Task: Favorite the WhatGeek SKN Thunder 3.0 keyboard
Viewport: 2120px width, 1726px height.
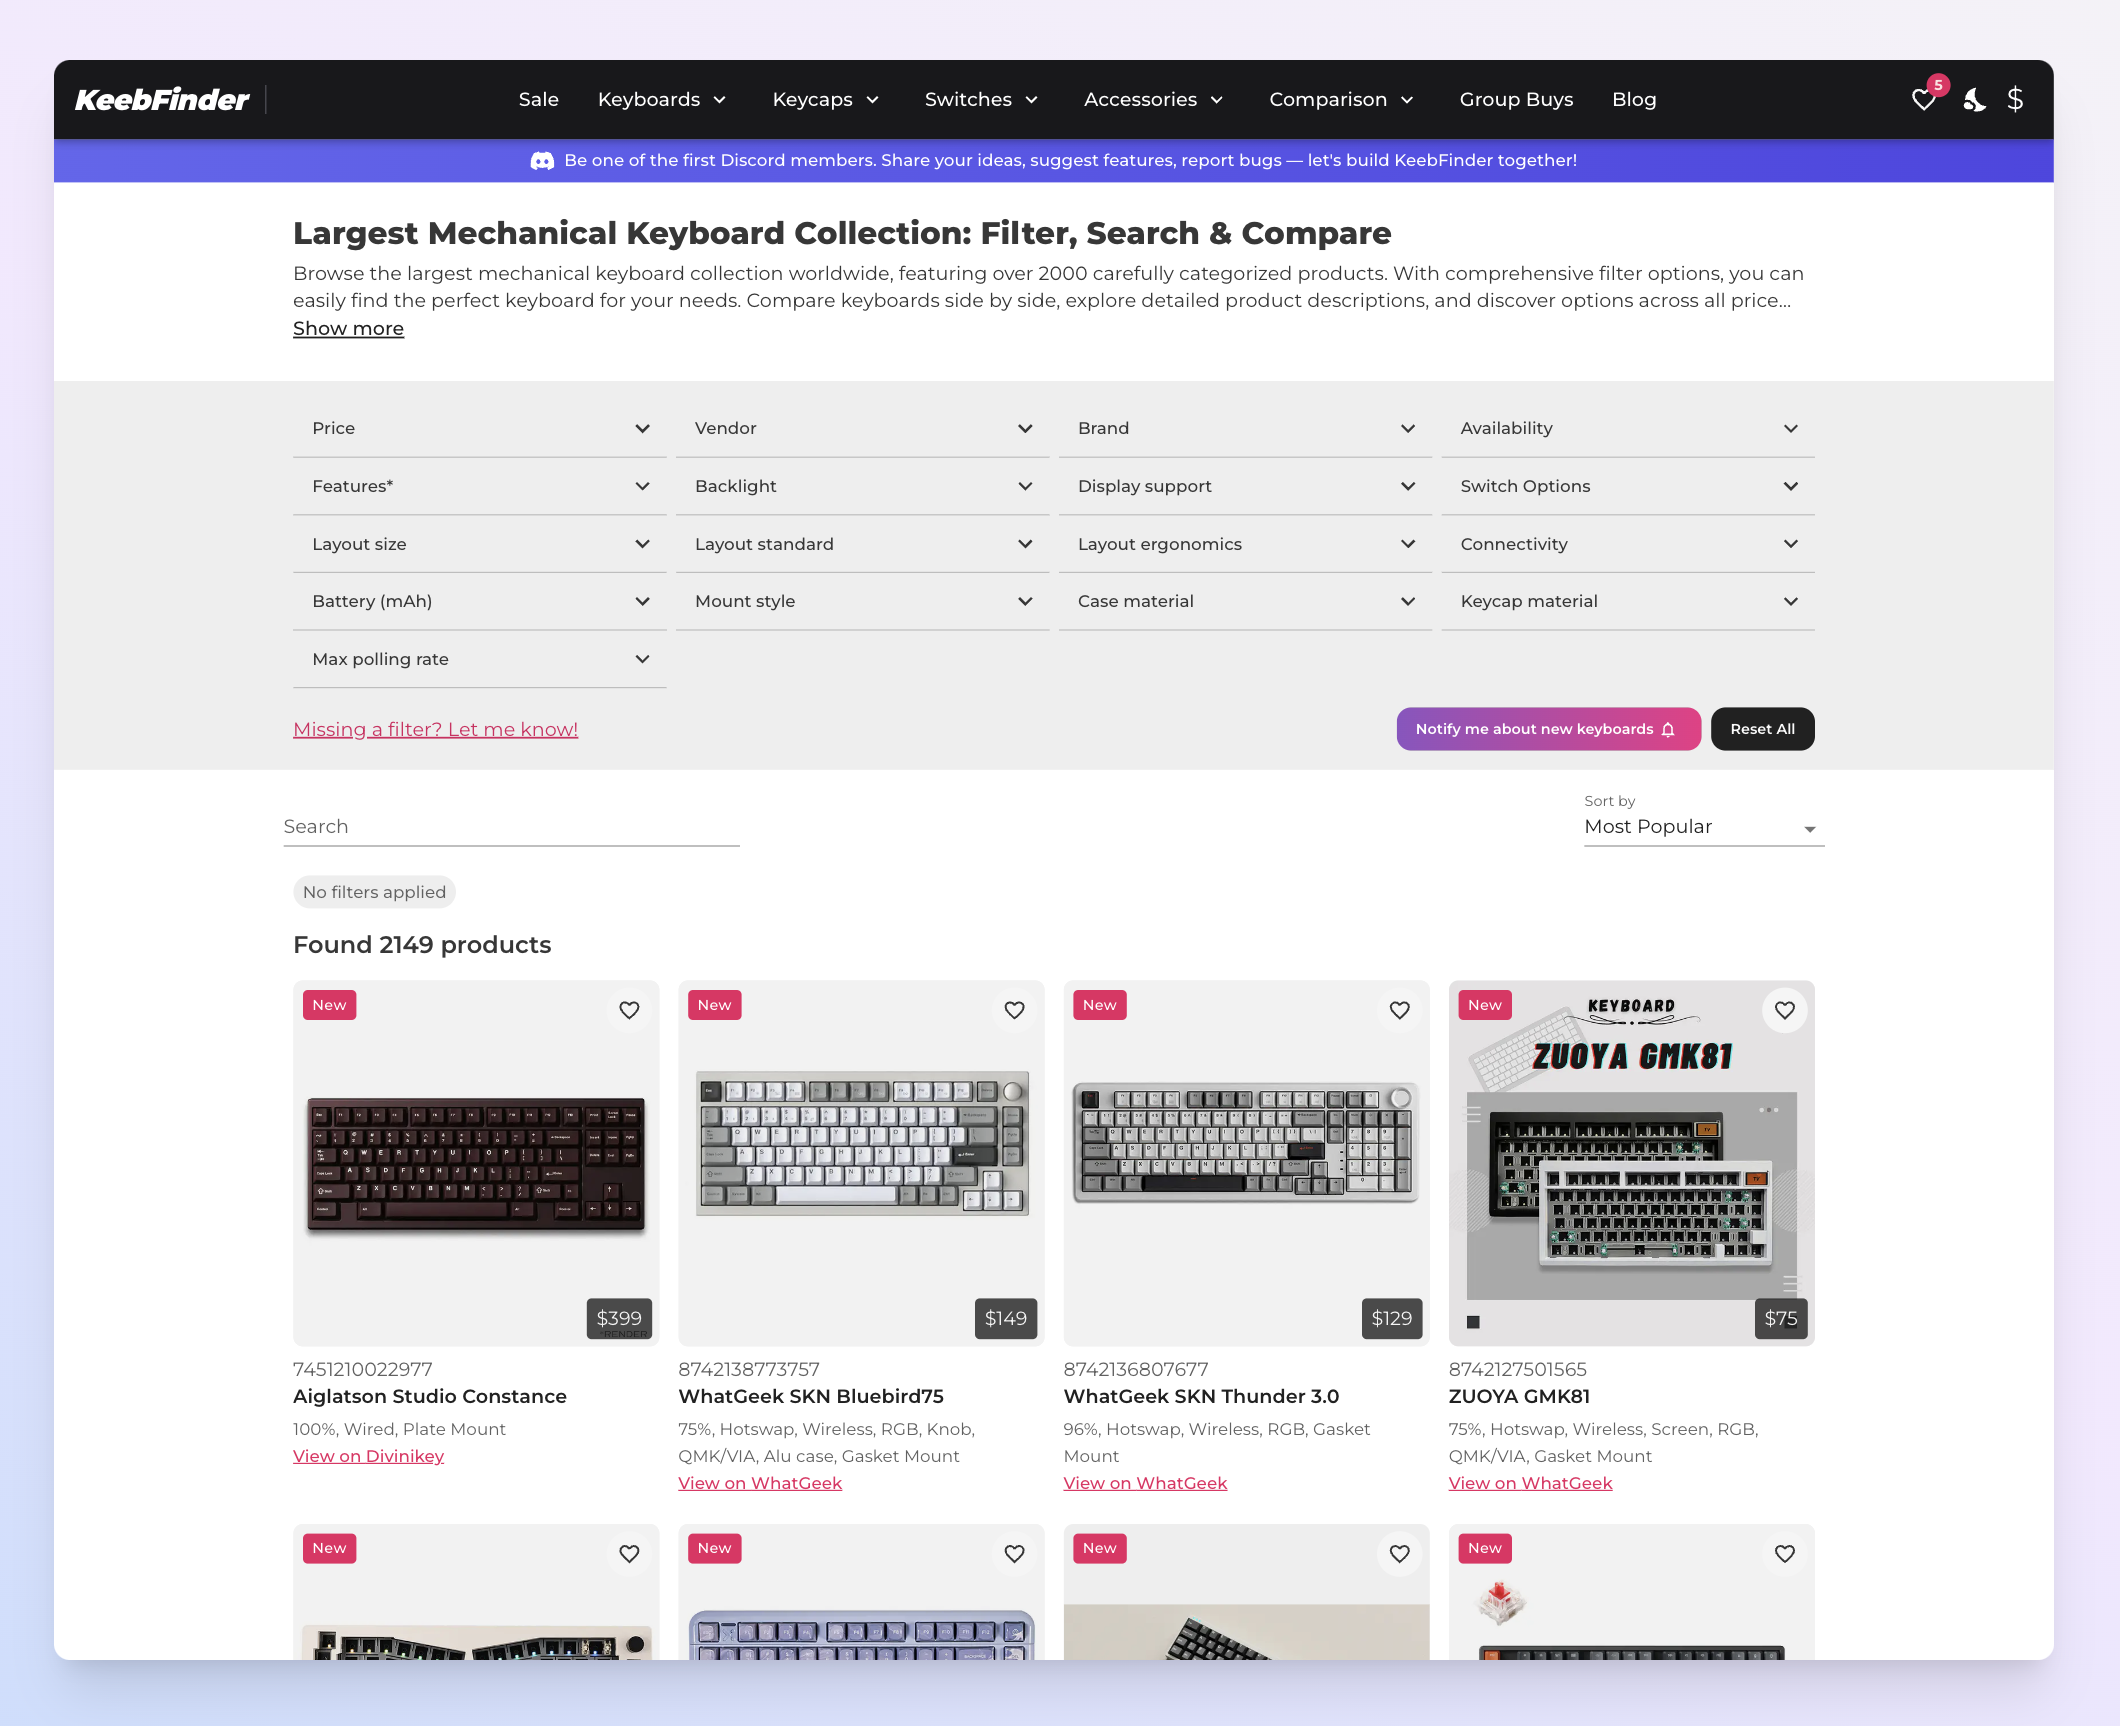Action: pos(1399,1010)
